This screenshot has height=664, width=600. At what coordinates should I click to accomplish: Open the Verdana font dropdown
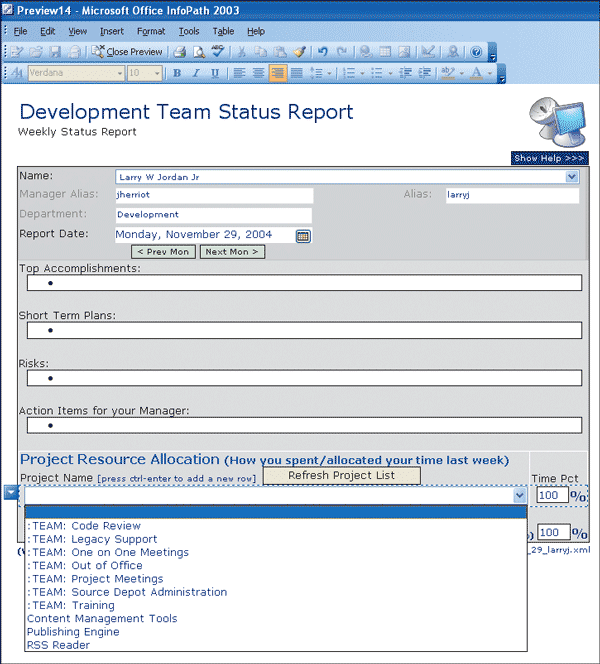(120, 73)
